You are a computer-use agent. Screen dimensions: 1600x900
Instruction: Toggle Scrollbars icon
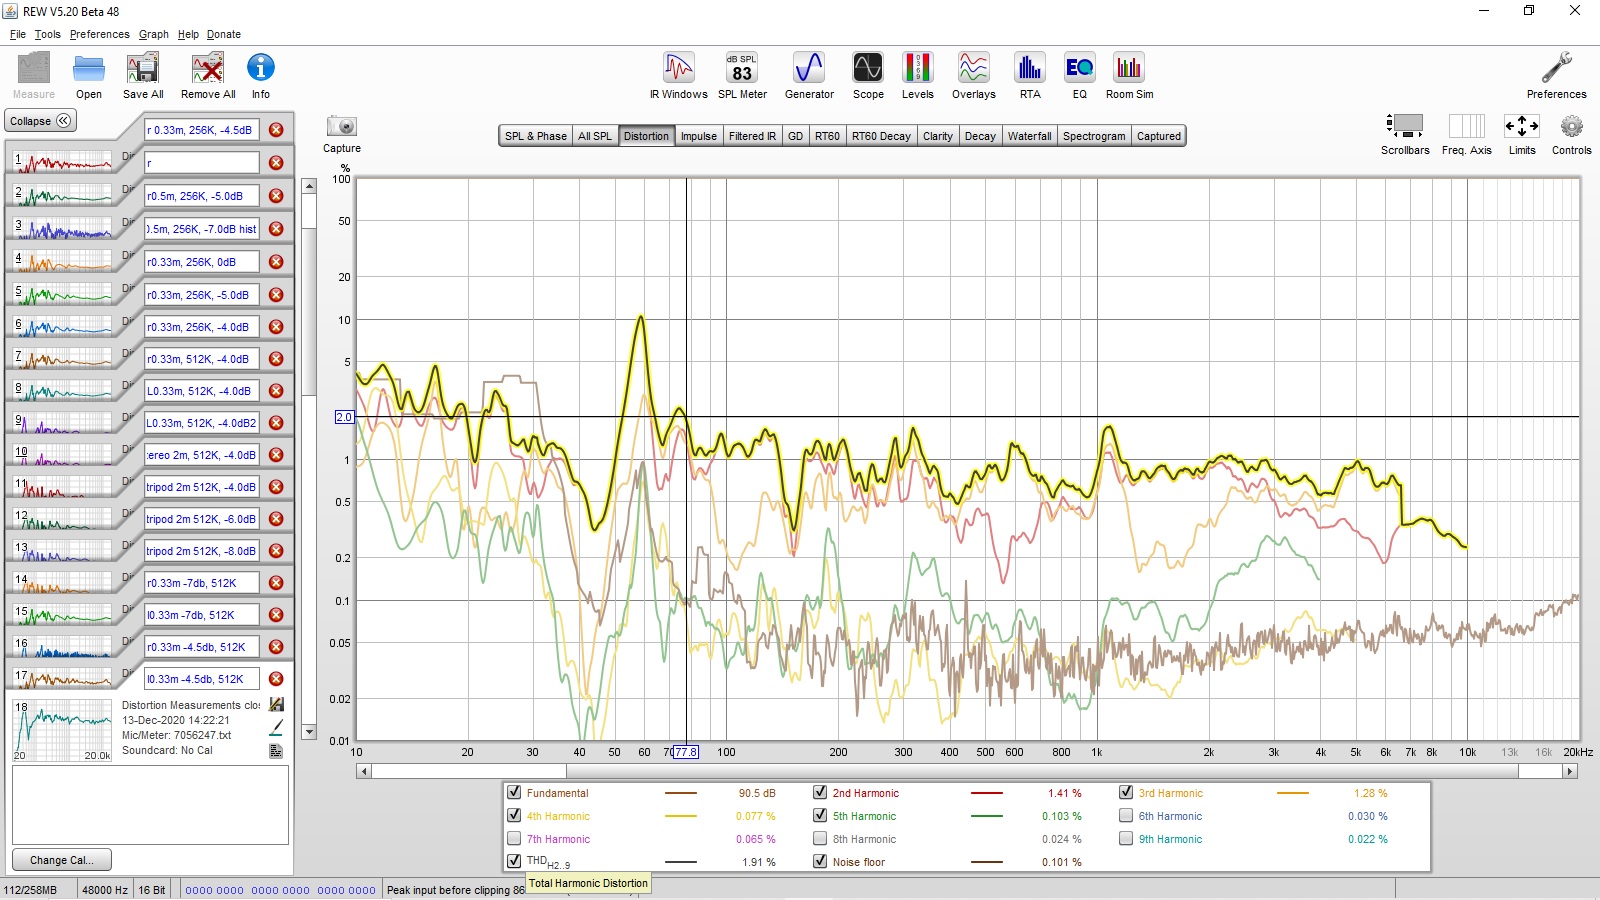pyautogui.click(x=1405, y=126)
